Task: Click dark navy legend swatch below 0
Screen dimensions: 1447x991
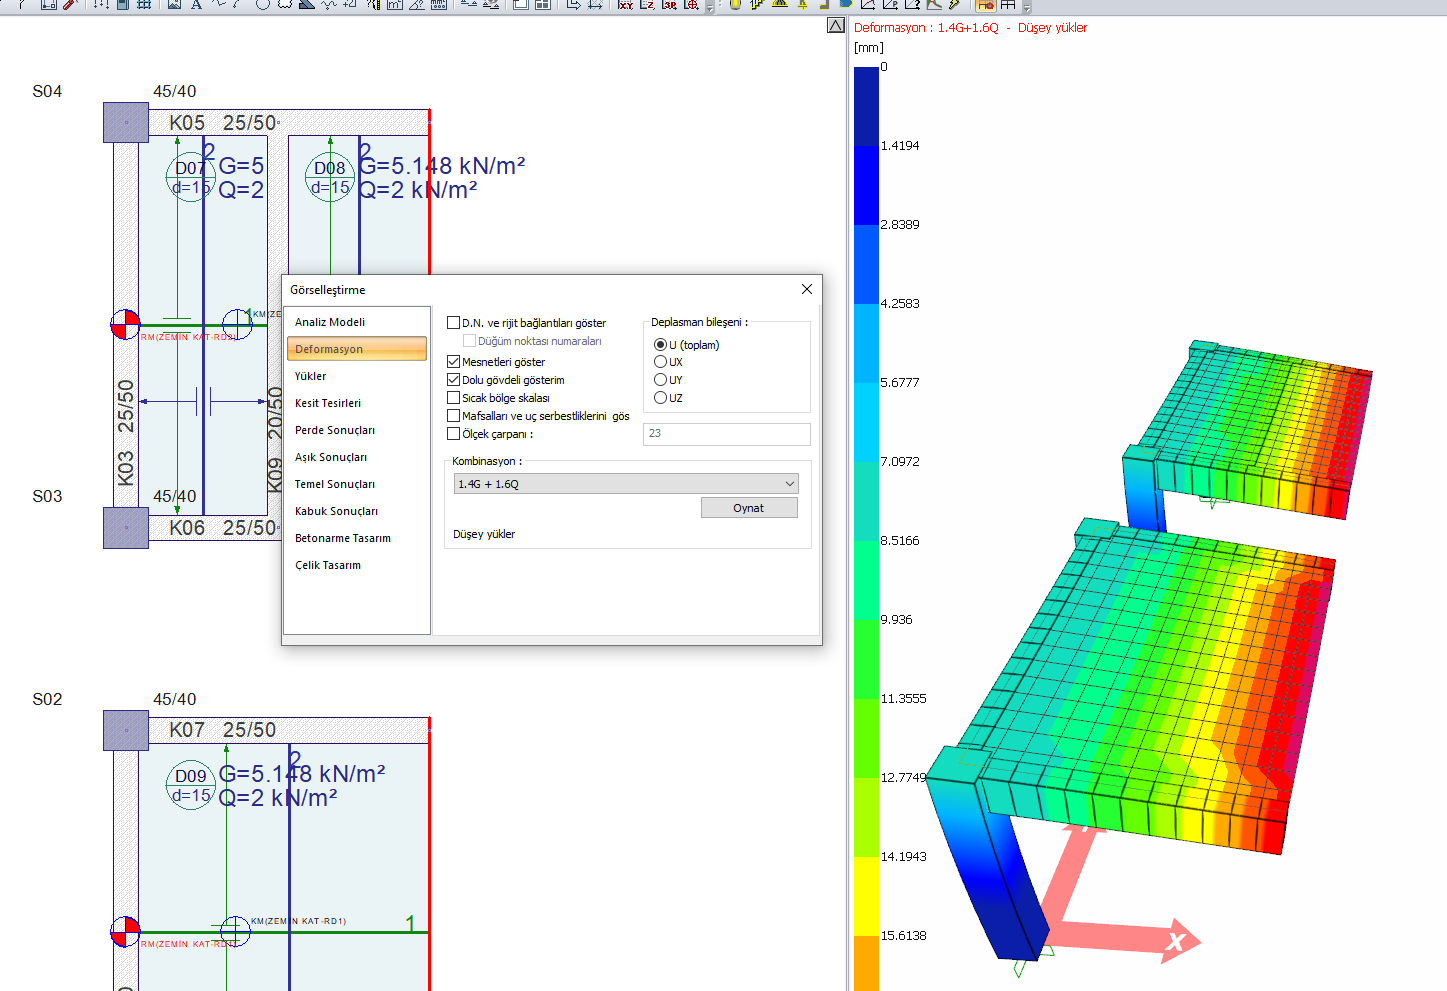Action: [866, 106]
